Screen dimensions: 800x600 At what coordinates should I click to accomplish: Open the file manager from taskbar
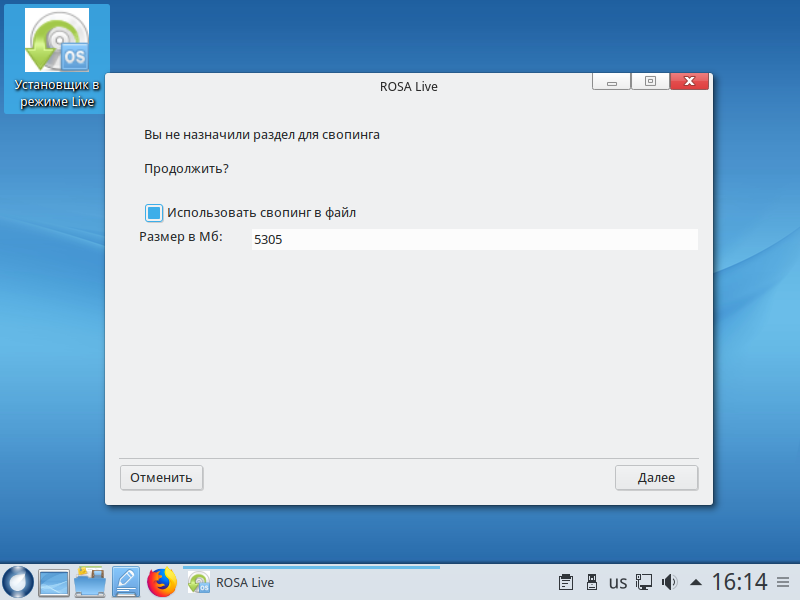coord(90,582)
